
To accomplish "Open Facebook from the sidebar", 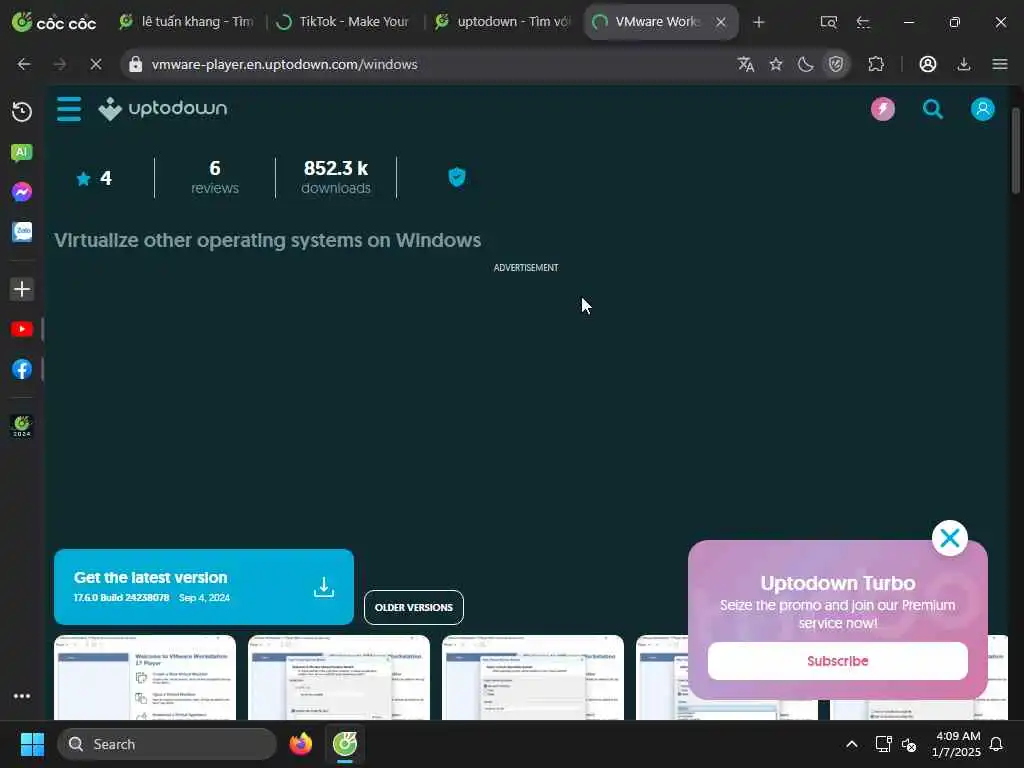I will pyautogui.click(x=22, y=369).
